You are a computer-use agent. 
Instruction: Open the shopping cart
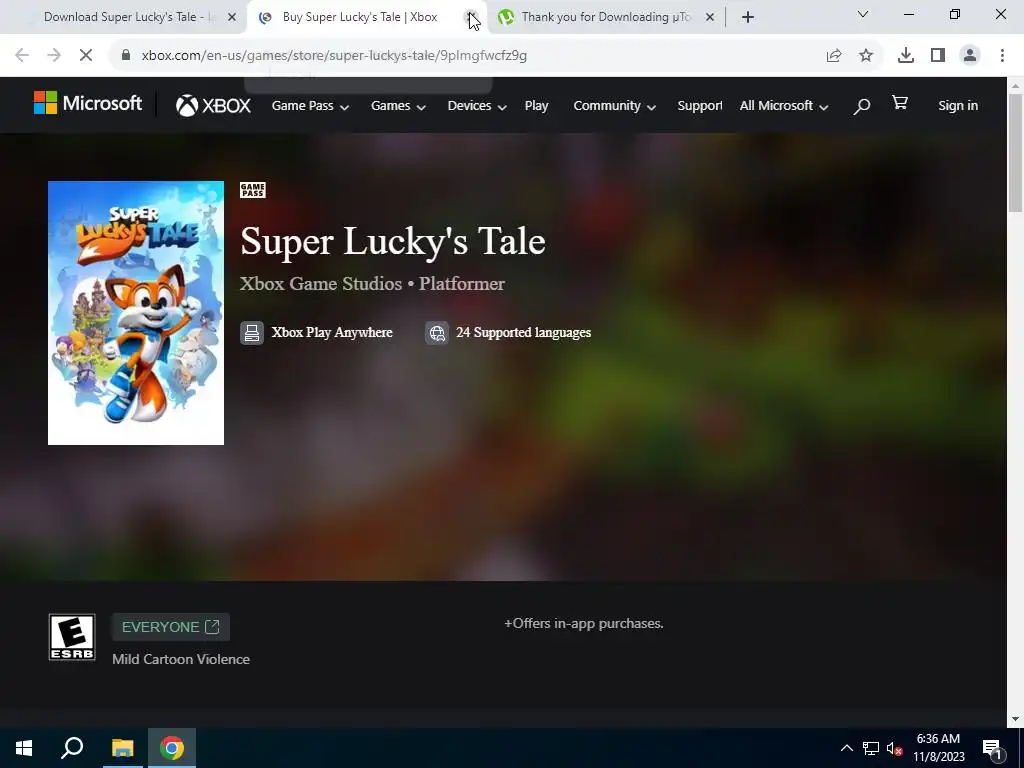click(x=900, y=103)
